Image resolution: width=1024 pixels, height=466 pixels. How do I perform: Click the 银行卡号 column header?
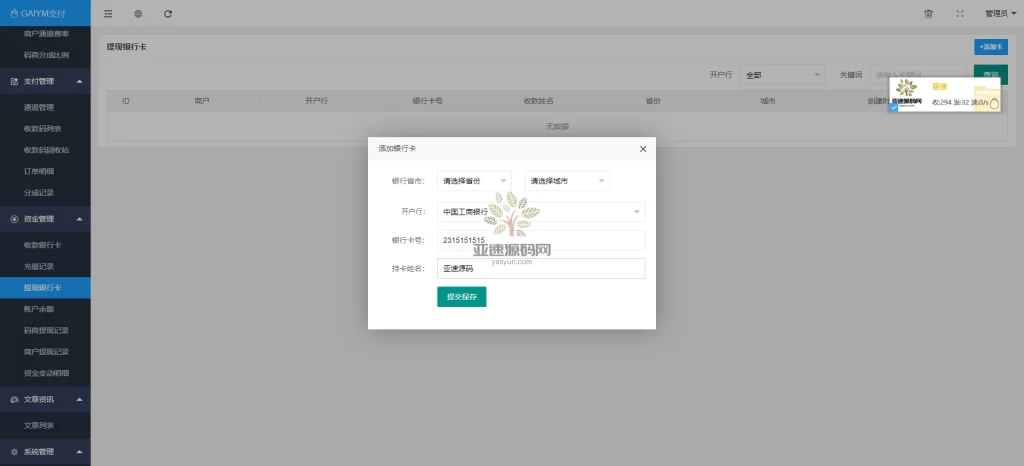click(x=428, y=101)
